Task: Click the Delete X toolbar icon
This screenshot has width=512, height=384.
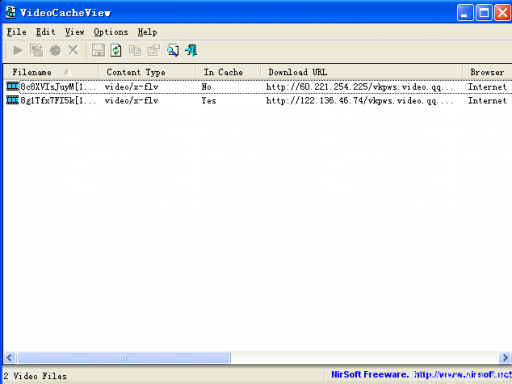Action: point(73,51)
